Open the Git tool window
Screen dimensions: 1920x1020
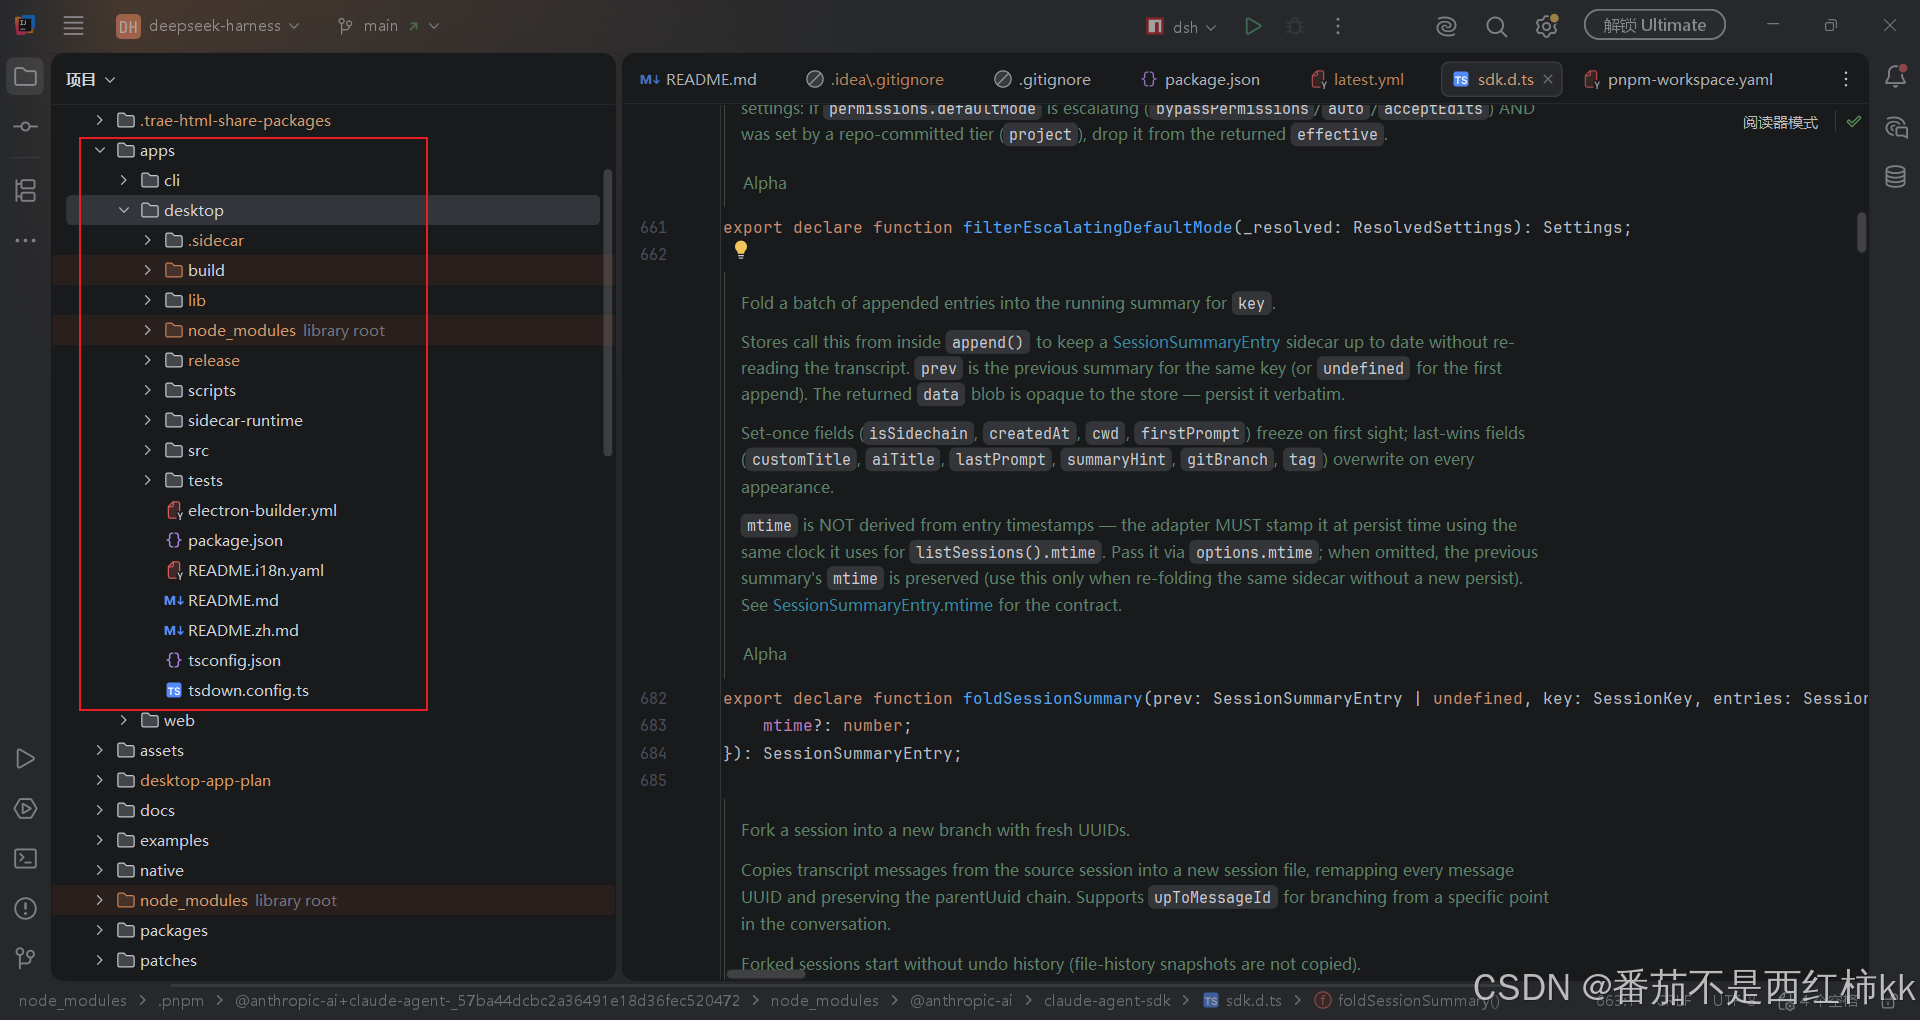[26, 958]
